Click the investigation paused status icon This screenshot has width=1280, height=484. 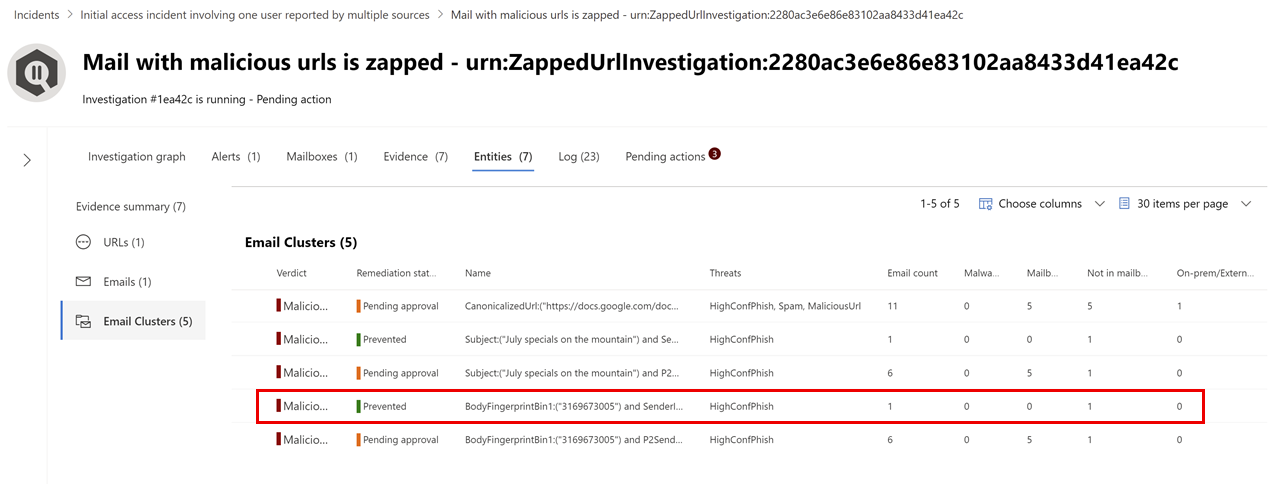coord(38,74)
